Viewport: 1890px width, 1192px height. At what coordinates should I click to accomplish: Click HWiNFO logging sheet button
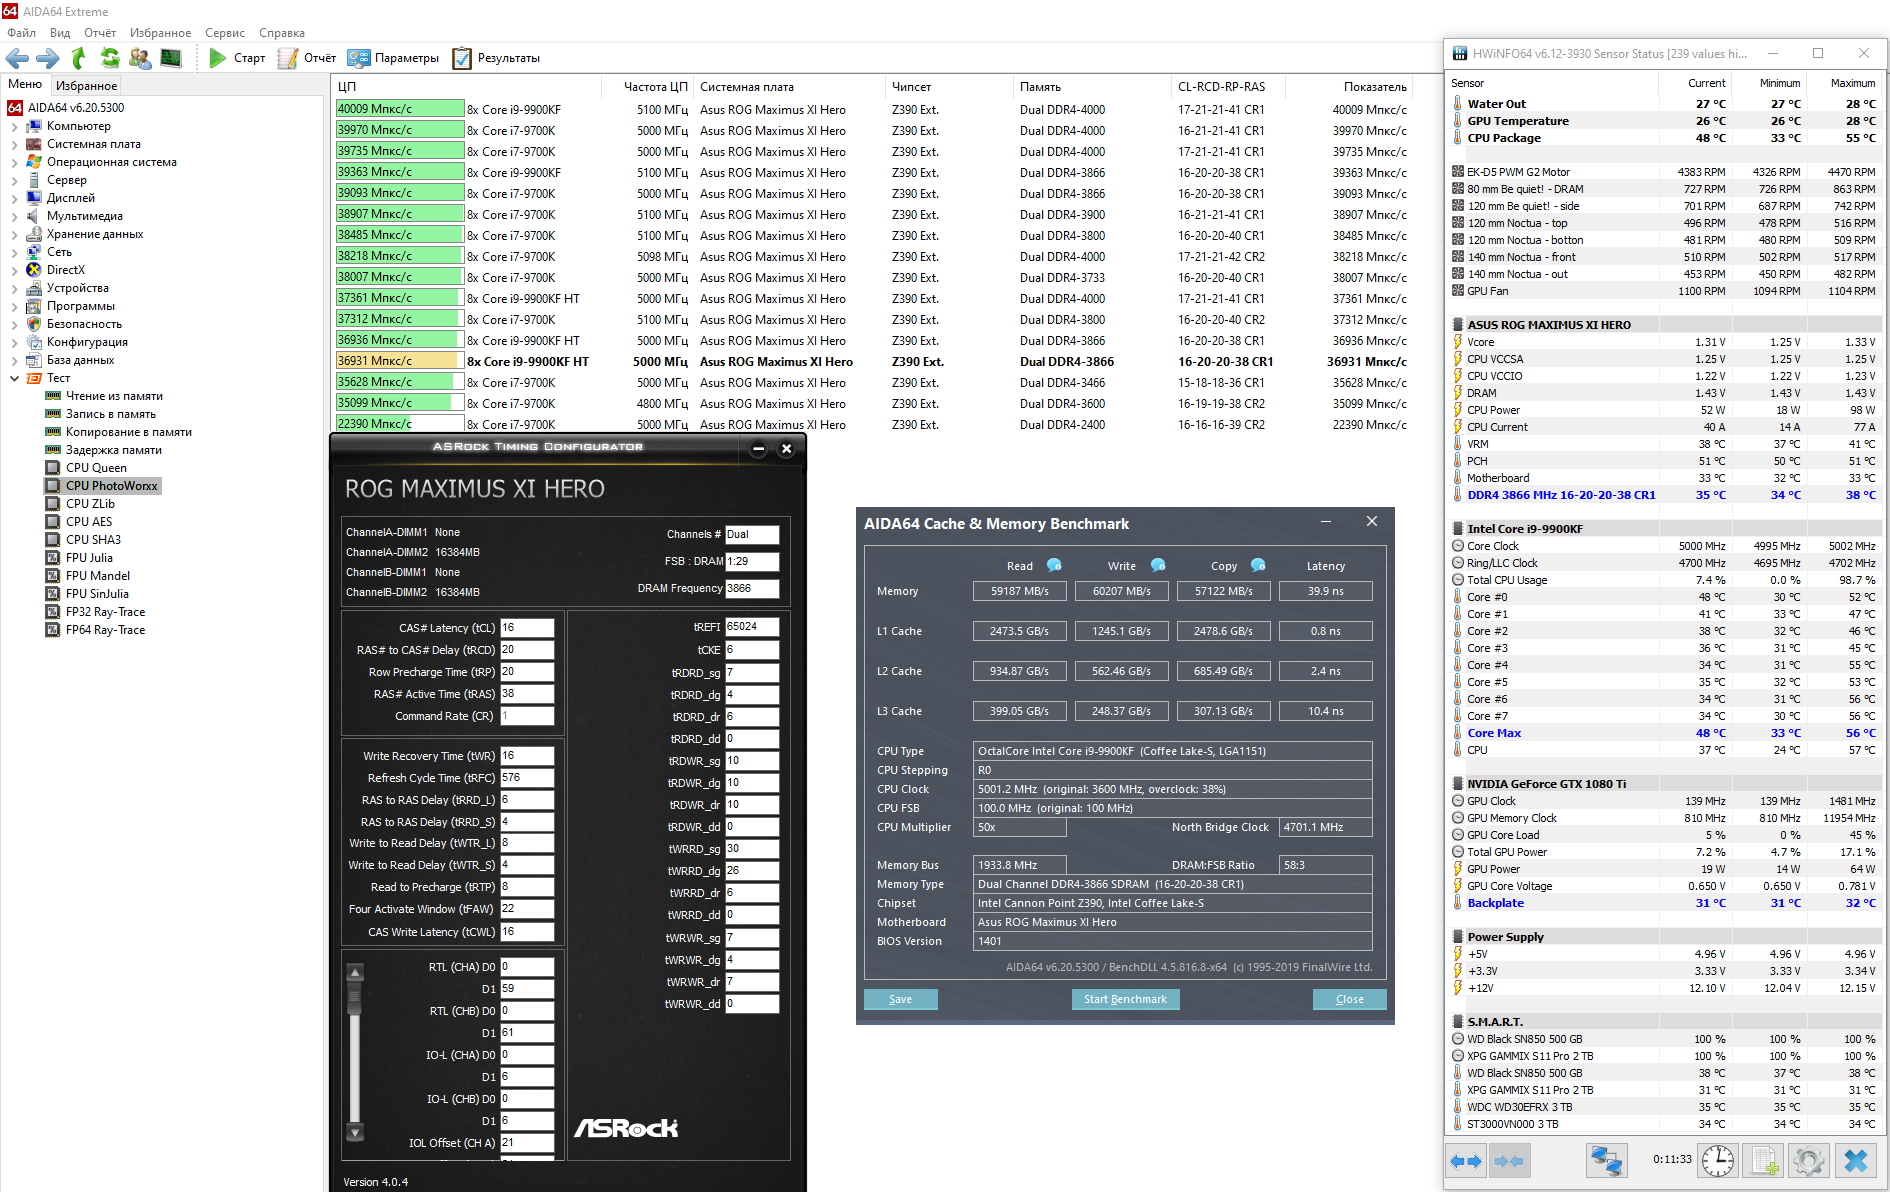tap(1764, 1161)
